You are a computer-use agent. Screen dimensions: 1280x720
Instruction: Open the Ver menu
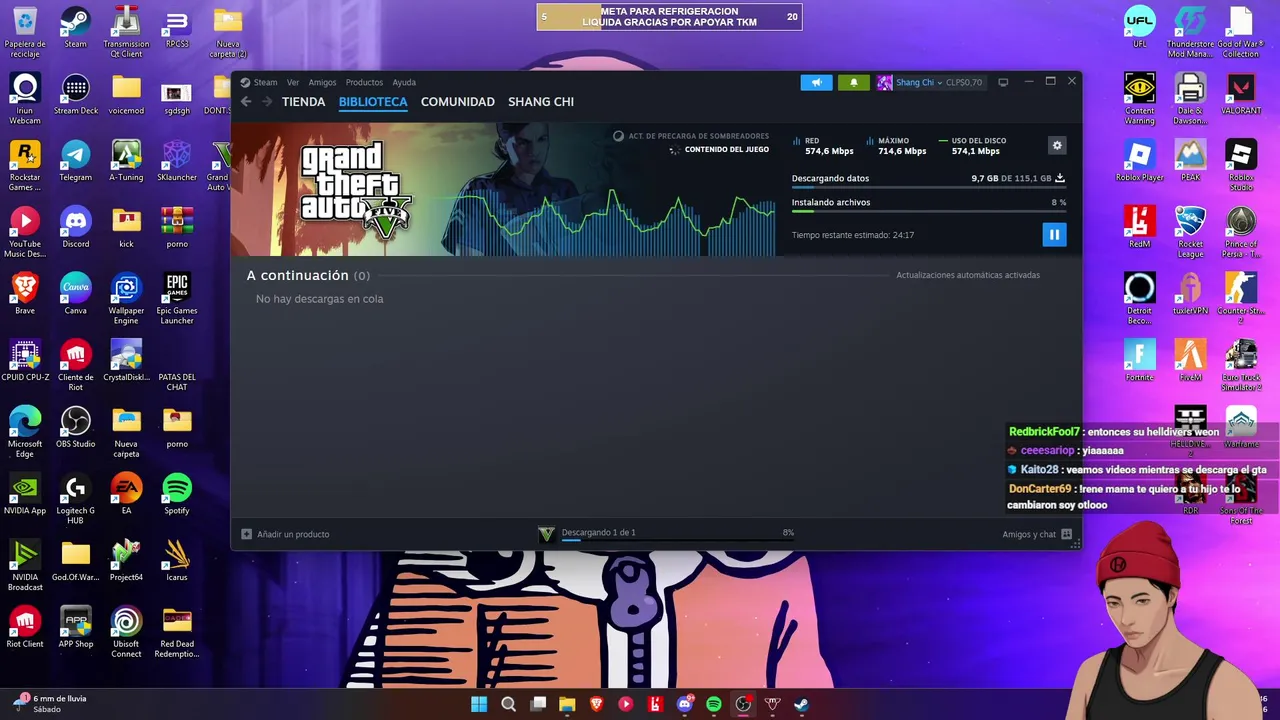(293, 83)
